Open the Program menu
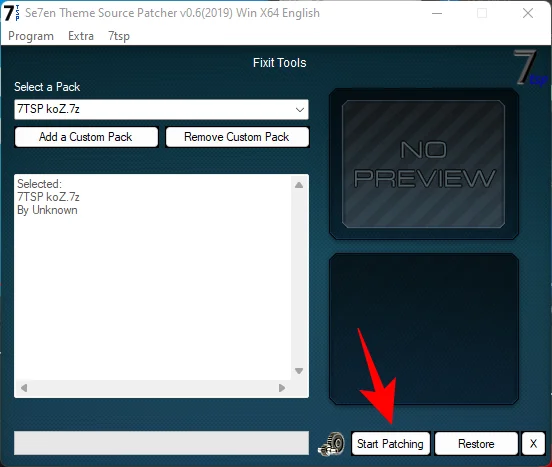The width and height of the screenshot is (552, 467). coord(31,36)
